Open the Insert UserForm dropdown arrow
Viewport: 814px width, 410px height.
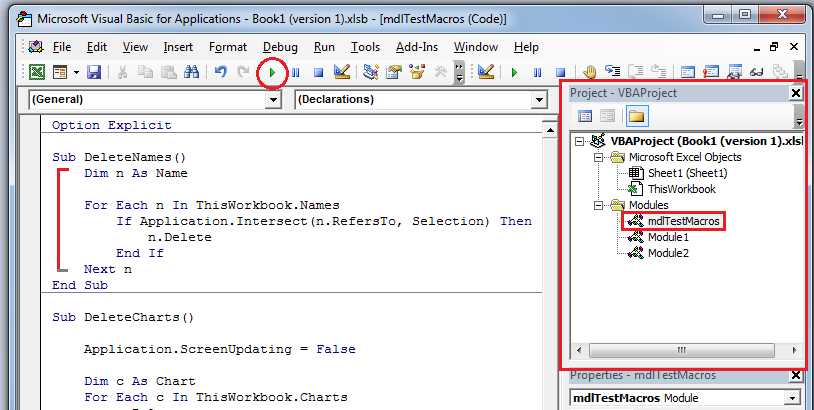[x=76, y=72]
